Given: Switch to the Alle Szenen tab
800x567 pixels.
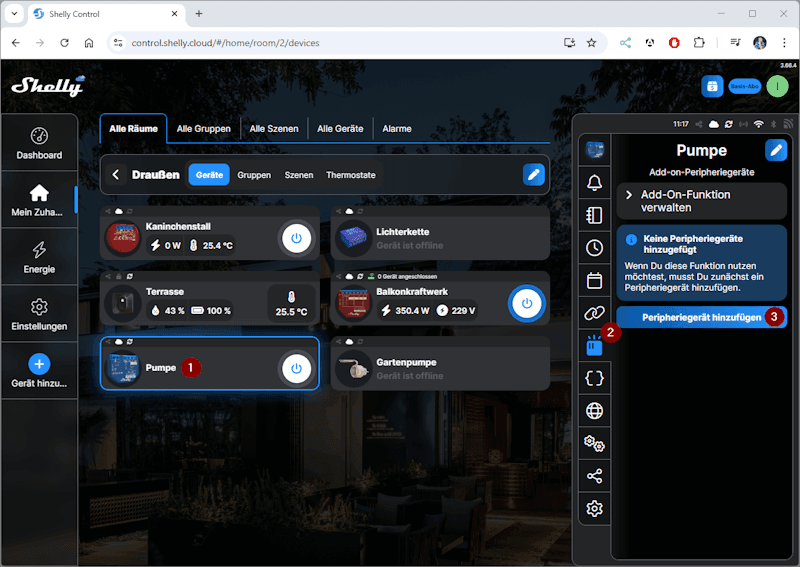Looking at the screenshot, I should pos(272,129).
